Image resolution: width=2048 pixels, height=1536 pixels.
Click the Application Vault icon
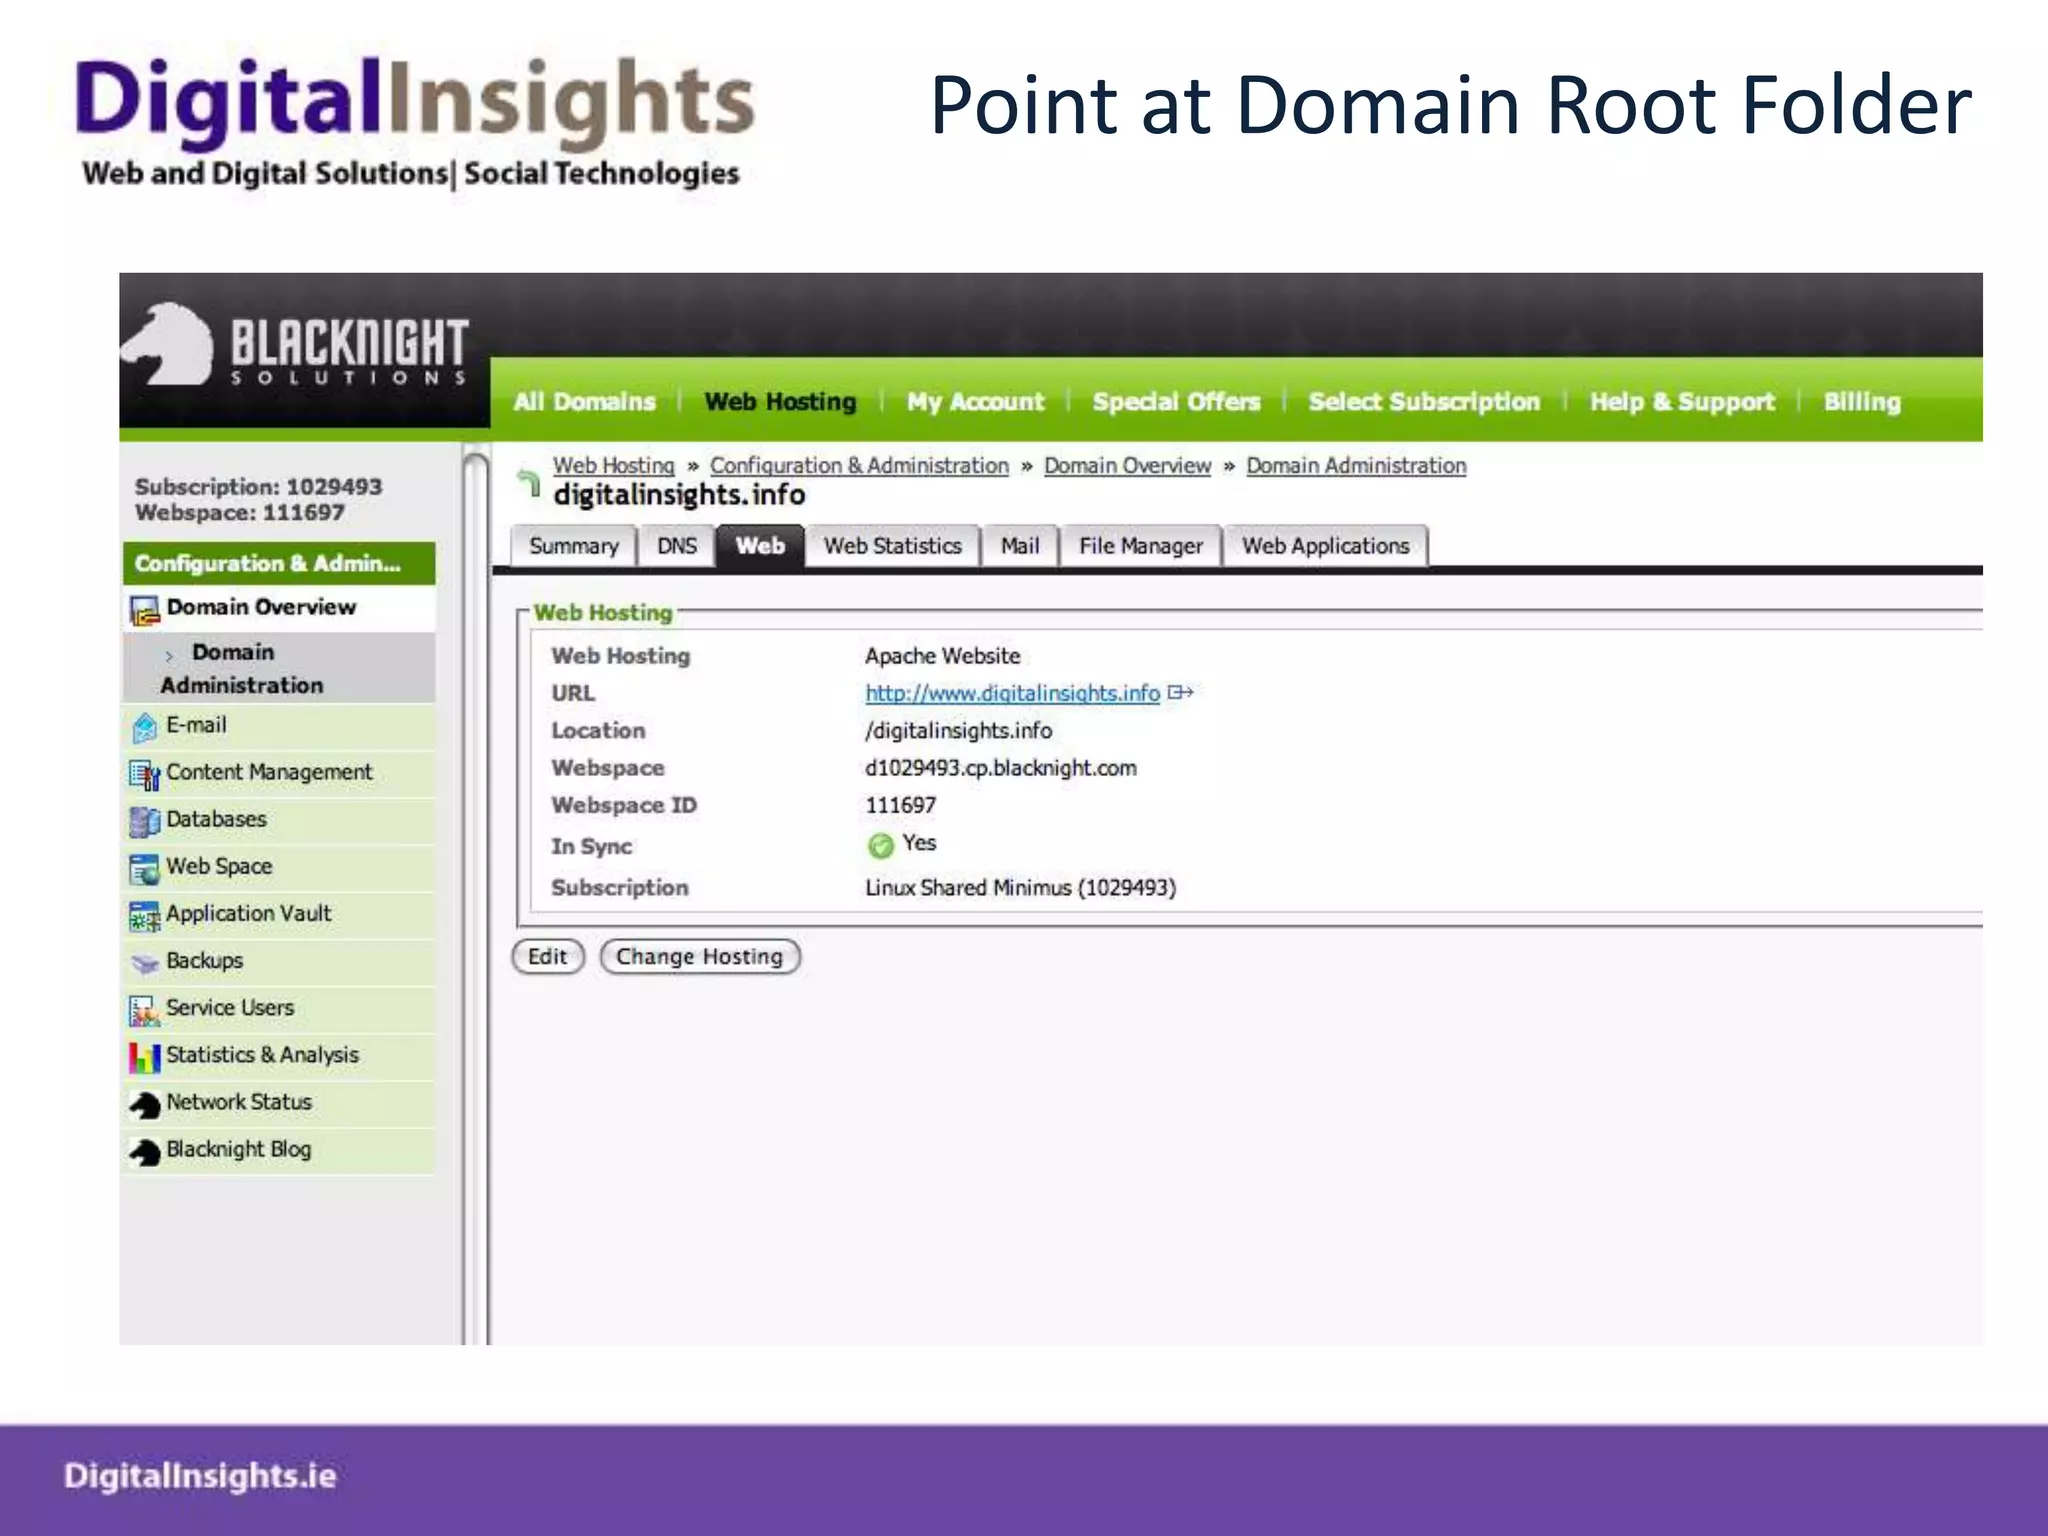[144, 915]
